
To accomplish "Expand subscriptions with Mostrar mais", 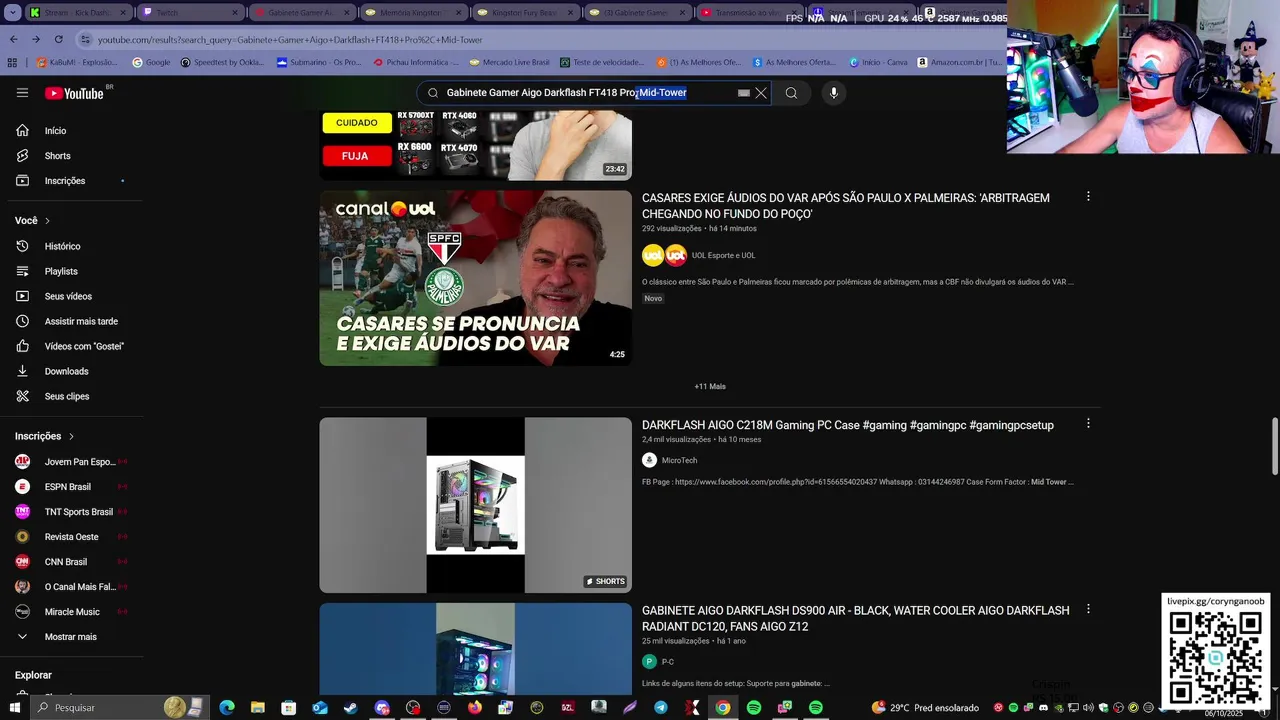I will coord(70,637).
